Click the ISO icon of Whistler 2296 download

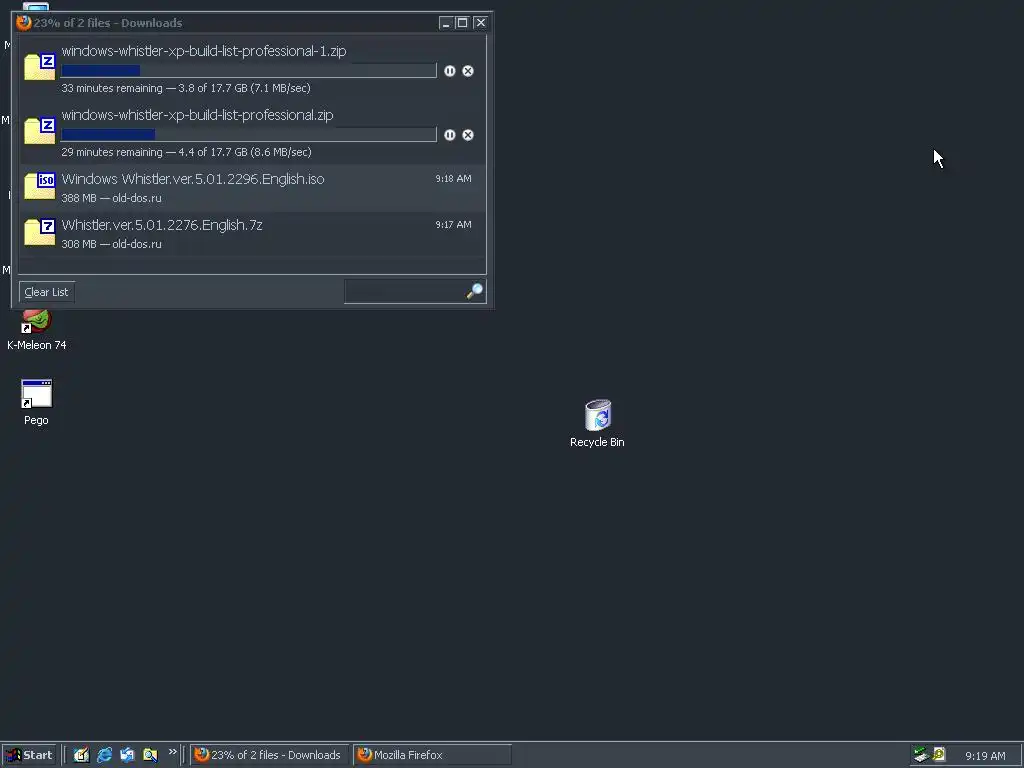[40, 186]
